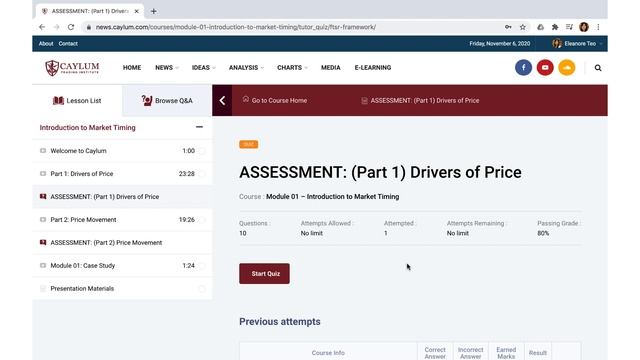Open site search magnifier icon
The image size is (640, 360).
pos(598,68)
